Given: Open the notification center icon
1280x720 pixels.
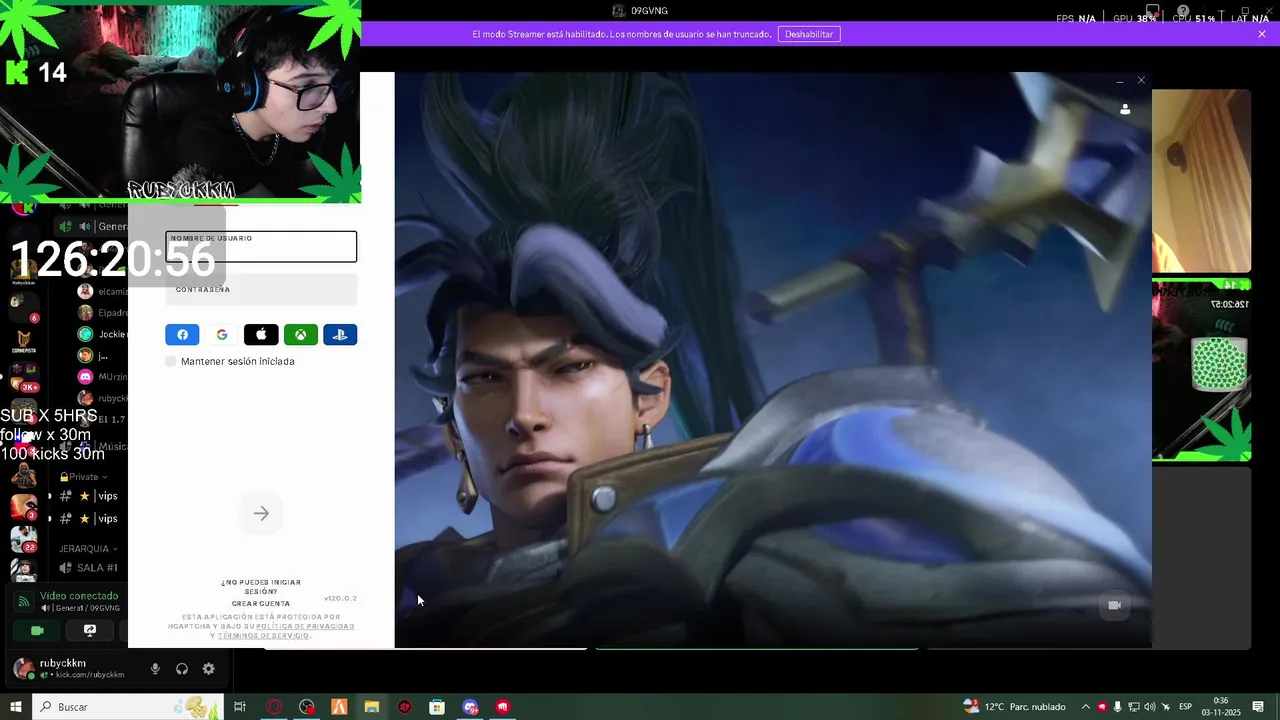Looking at the screenshot, I should coord(1258,707).
